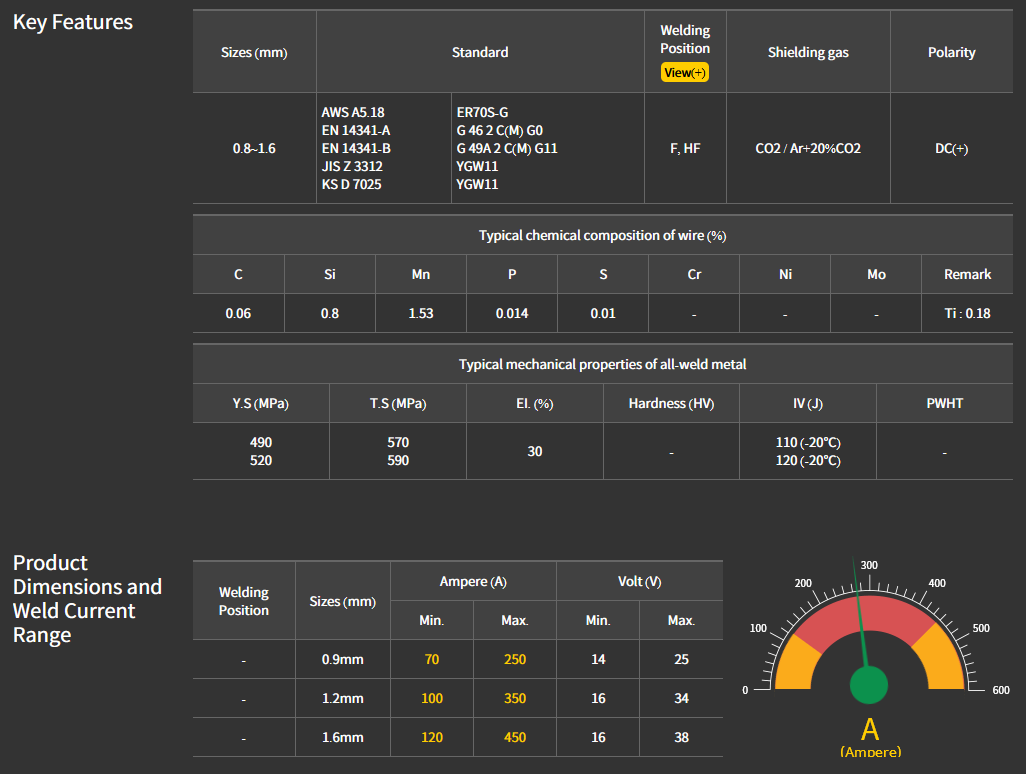Image resolution: width=1026 pixels, height=774 pixels.
Task: Click the green knob of the ampere gauge
Action: tap(868, 686)
